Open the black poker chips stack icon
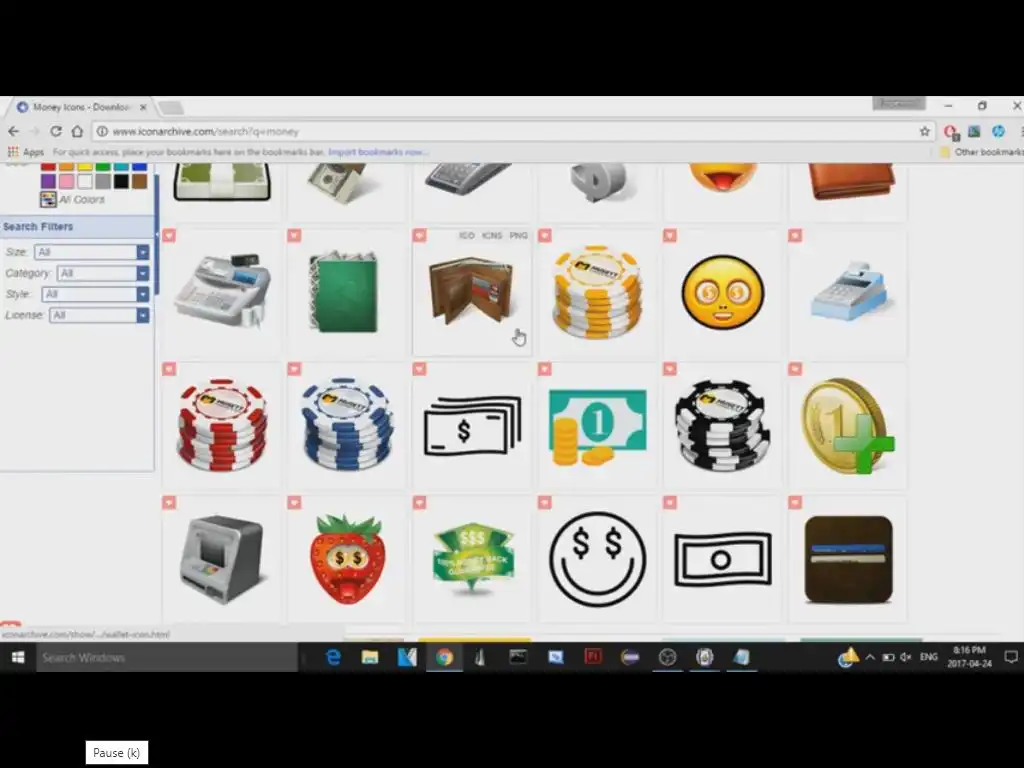 pos(722,424)
